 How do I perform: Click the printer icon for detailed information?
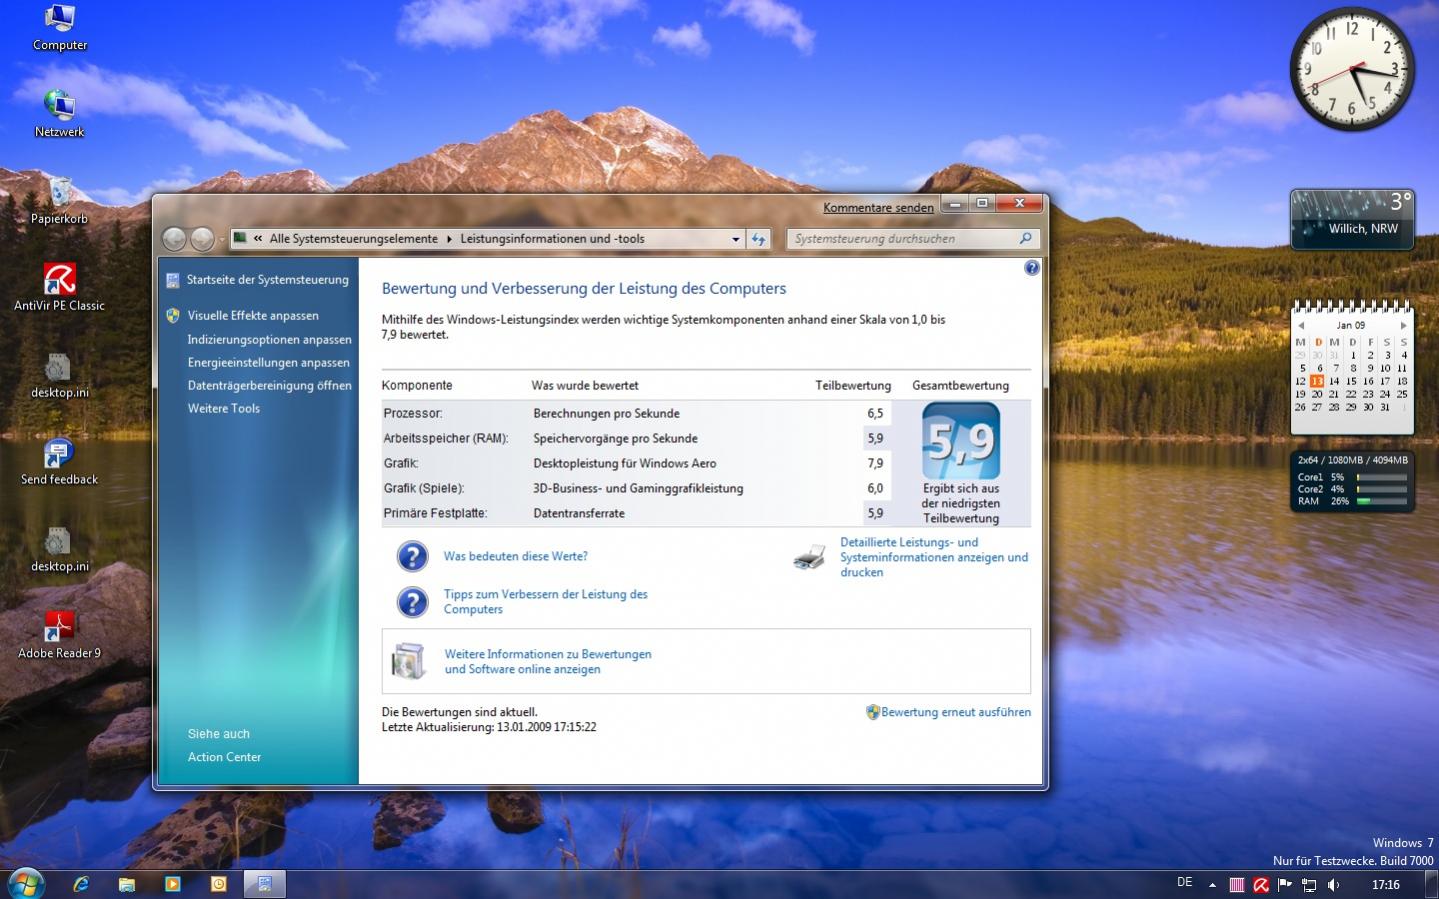click(810, 557)
